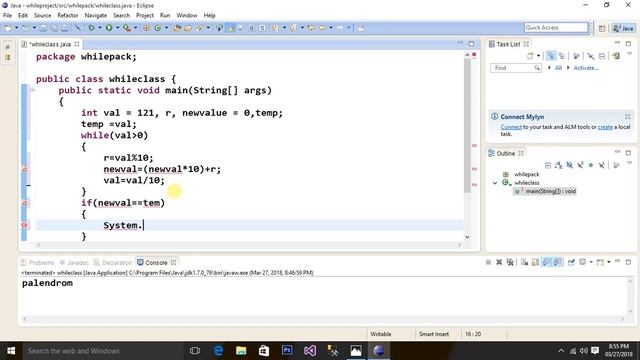The height and width of the screenshot is (360, 640).
Task: Click Remove All Terminated Launches icon
Action: [510, 262]
